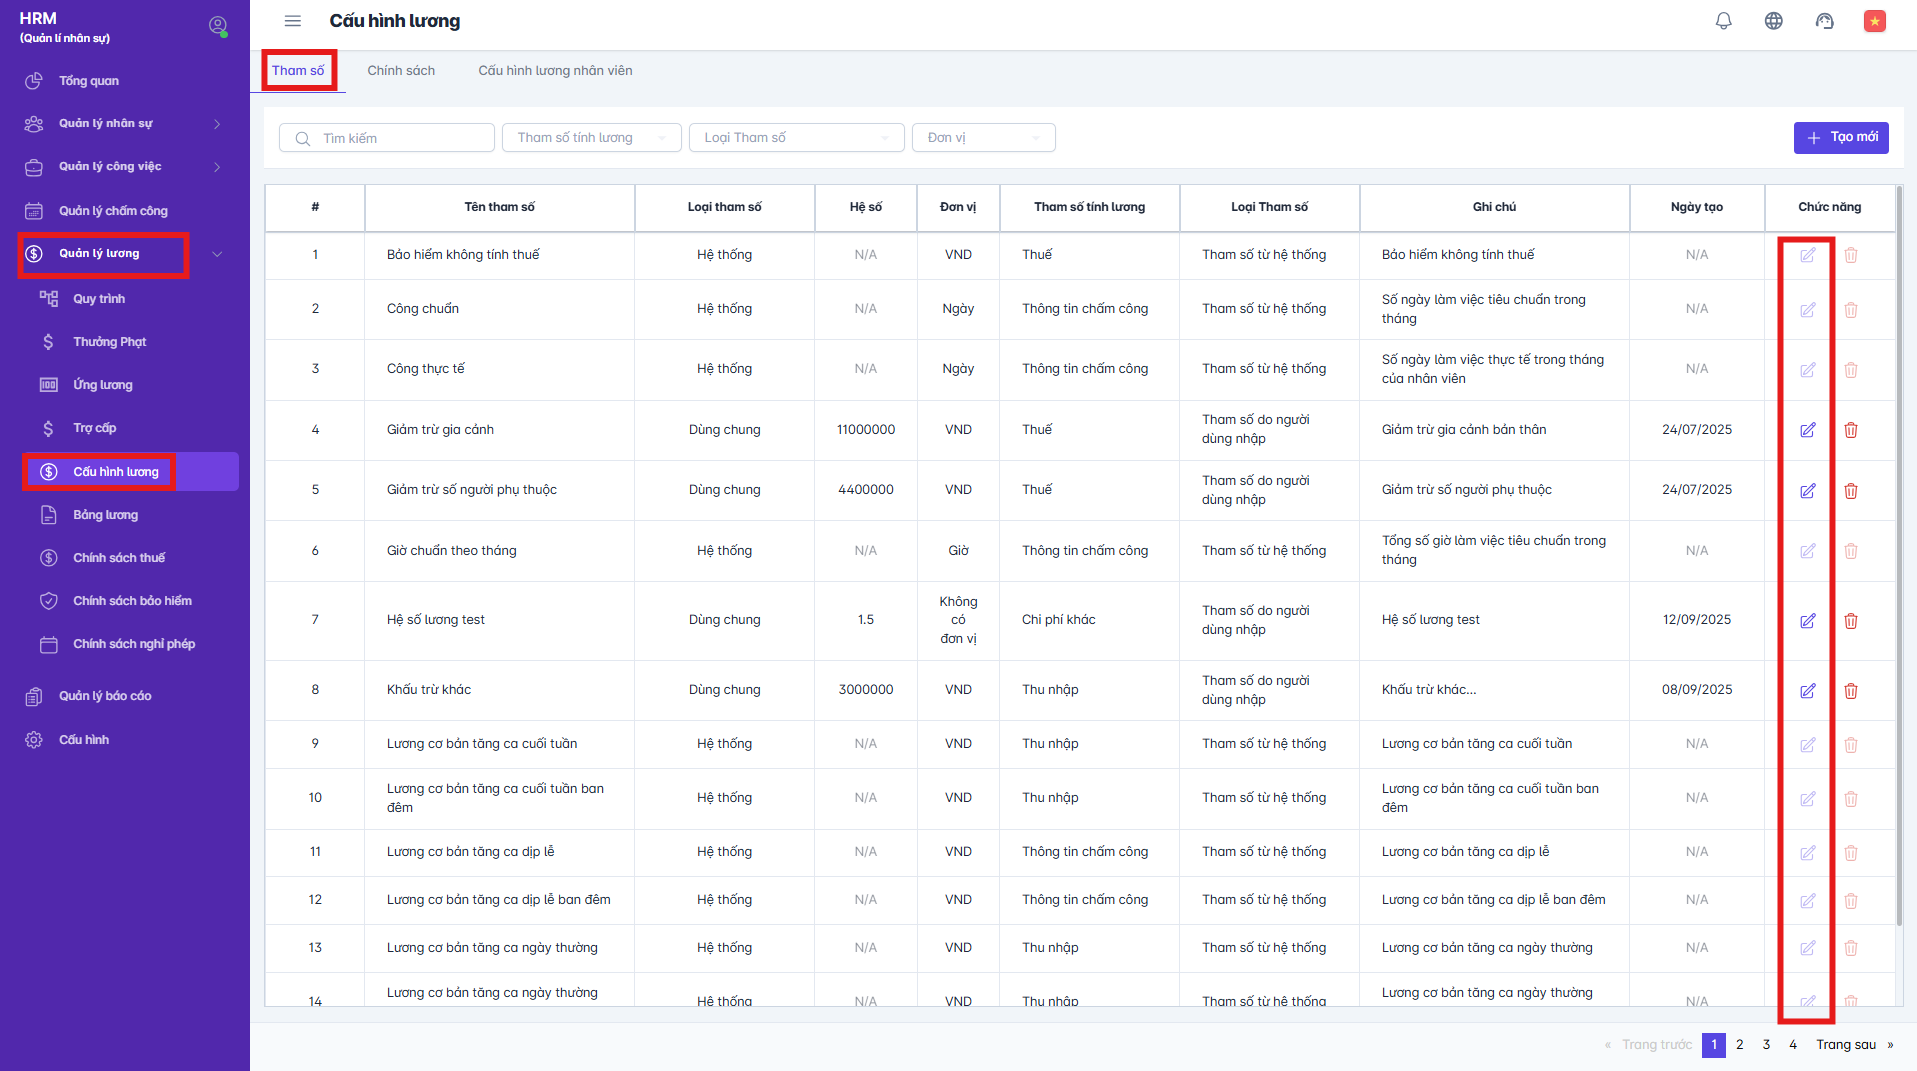The height and width of the screenshot is (1071, 1917).
Task: Open the Tham số tính lương dropdown
Action: [591, 138]
